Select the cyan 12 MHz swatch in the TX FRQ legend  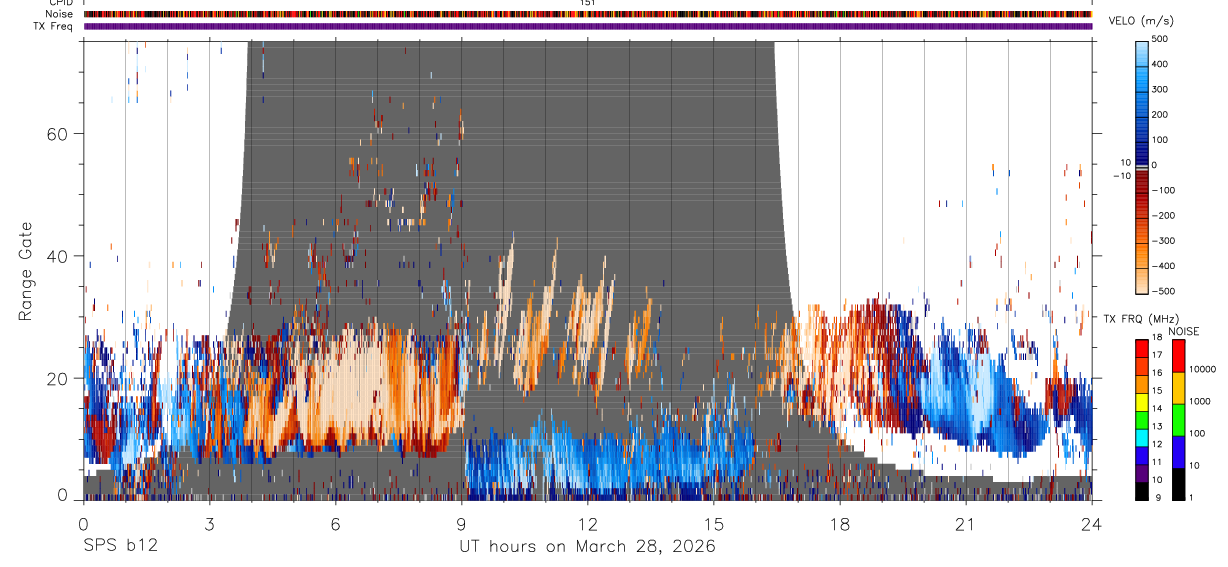[1142, 438]
